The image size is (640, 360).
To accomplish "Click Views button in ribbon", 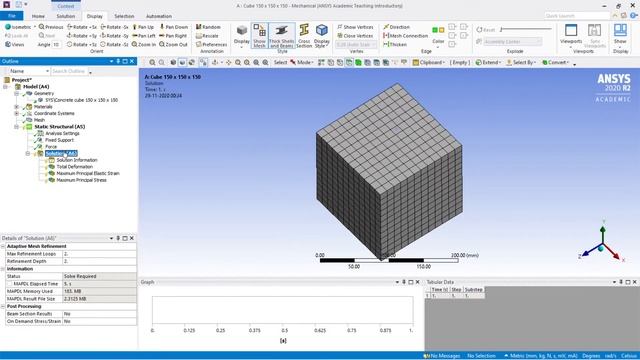I will click(x=15, y=44).
